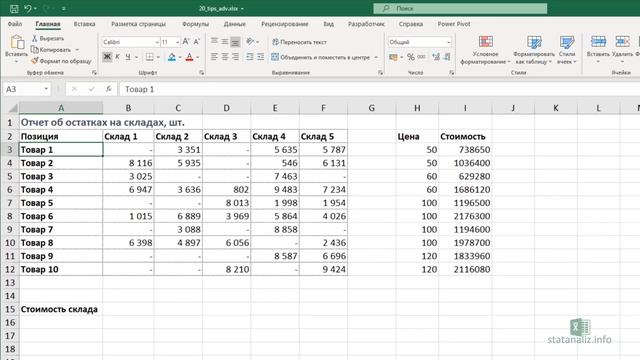Open the Borders dropdown arrow
Image resolution: width=640 pixels, height=360 pixels.
[x=158, y=58]
